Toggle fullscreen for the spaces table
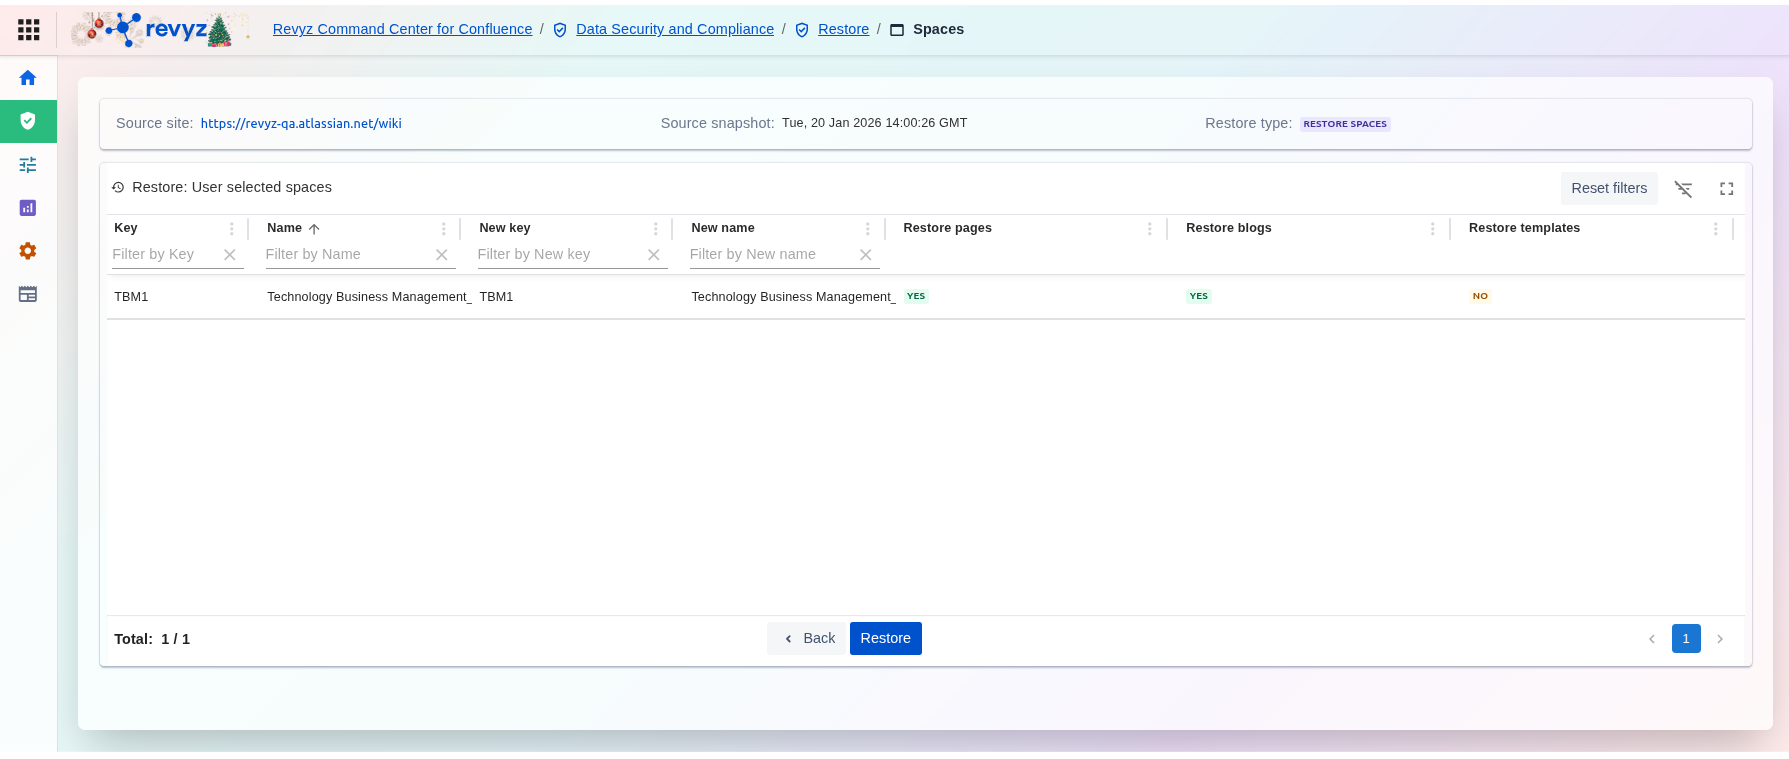Screen dimensions: 1789x759 point(1726,189)
